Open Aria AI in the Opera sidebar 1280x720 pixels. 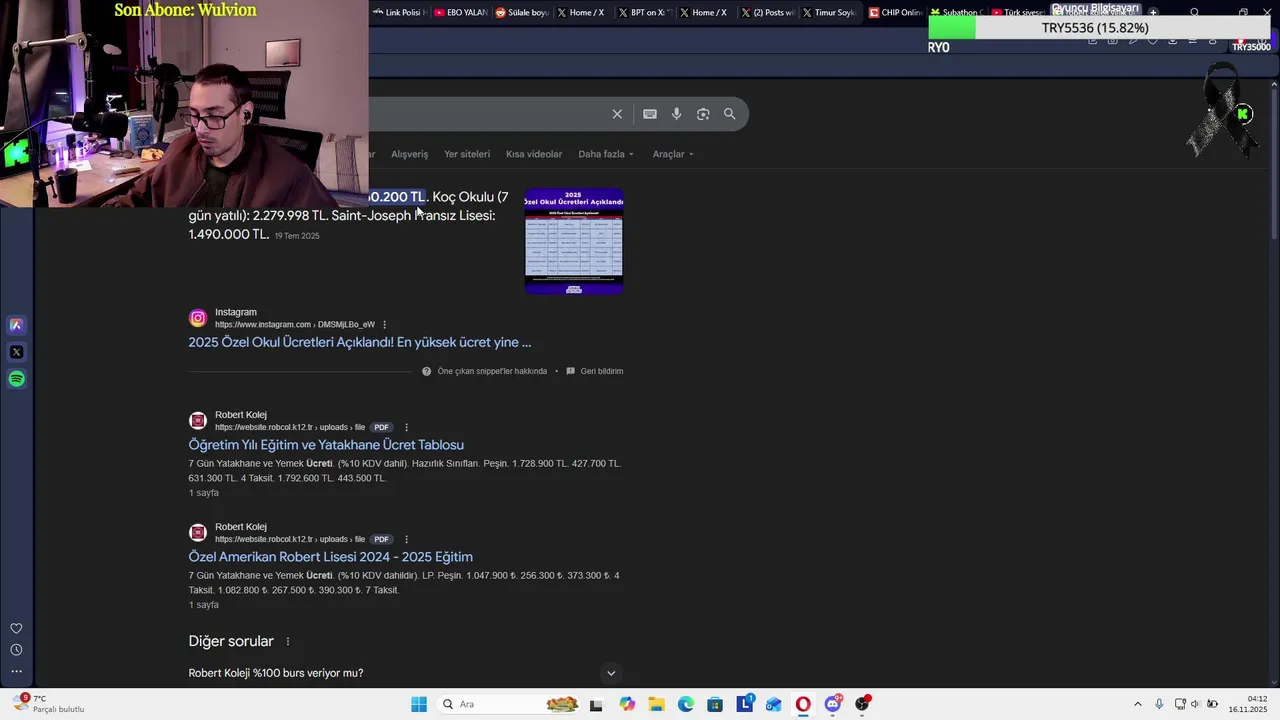coord(16,325)
